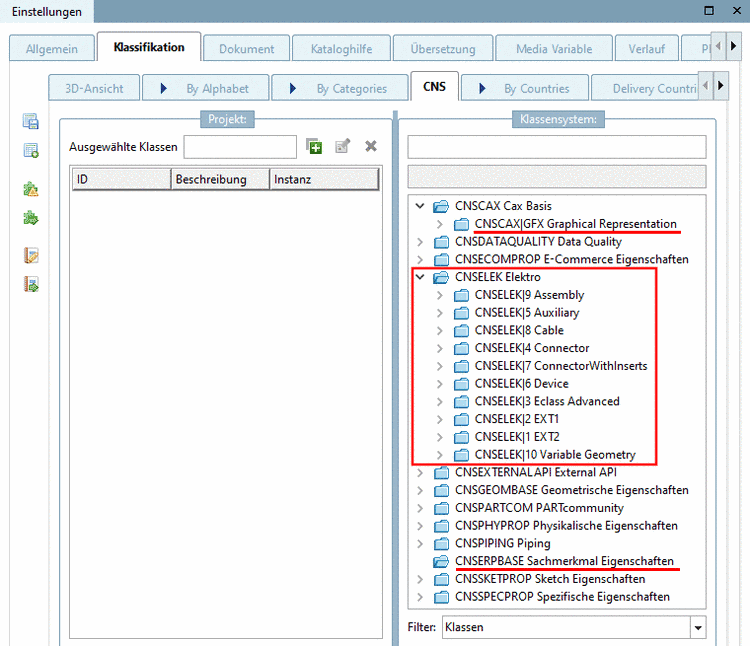Select CNSERPBASE Sachmerkmal Eigenschaften item
Viewport: 750px width, 646px height.
(x=564, y=561)
